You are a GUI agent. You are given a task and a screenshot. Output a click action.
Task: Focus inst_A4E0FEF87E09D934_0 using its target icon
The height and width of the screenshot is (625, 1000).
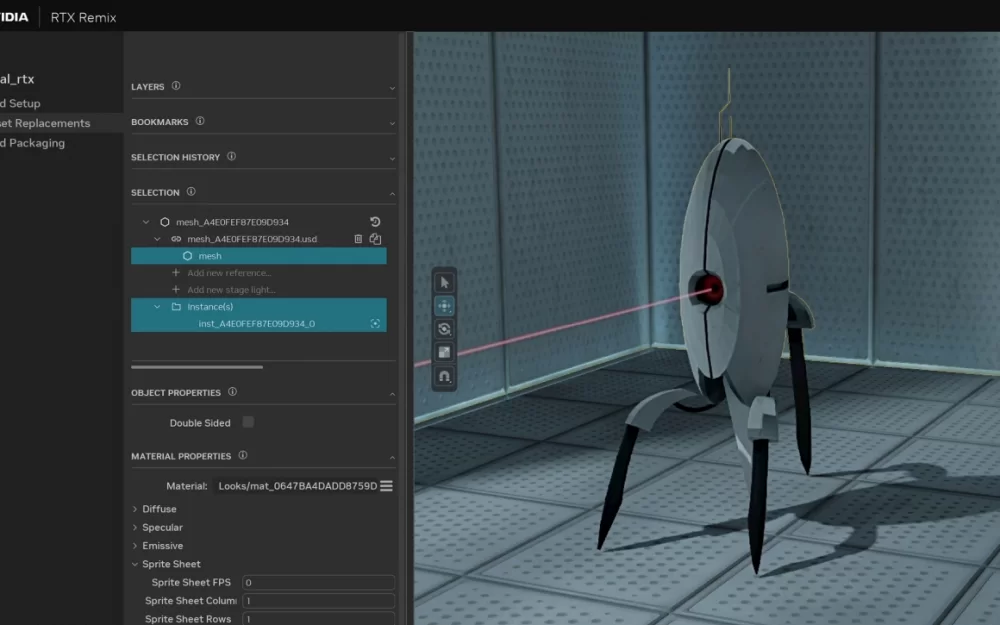point(377,323)
